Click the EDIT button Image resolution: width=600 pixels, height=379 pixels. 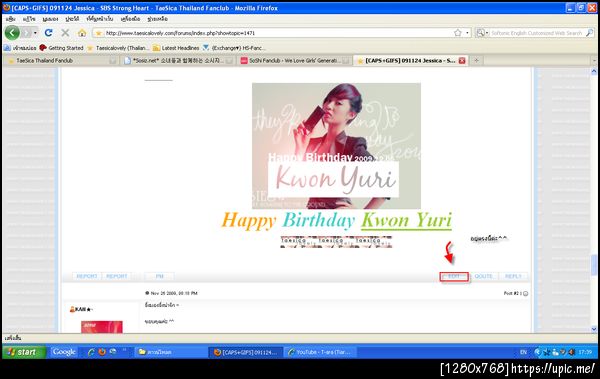coord(454,276)
